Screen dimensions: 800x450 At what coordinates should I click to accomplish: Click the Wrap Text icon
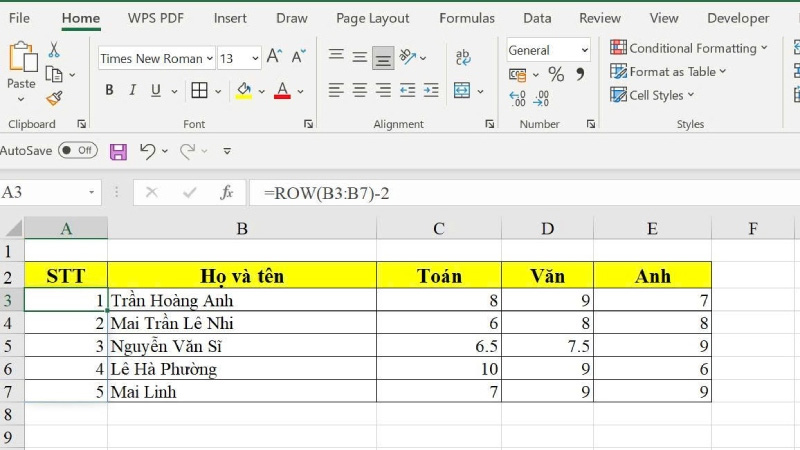point(463,58)
